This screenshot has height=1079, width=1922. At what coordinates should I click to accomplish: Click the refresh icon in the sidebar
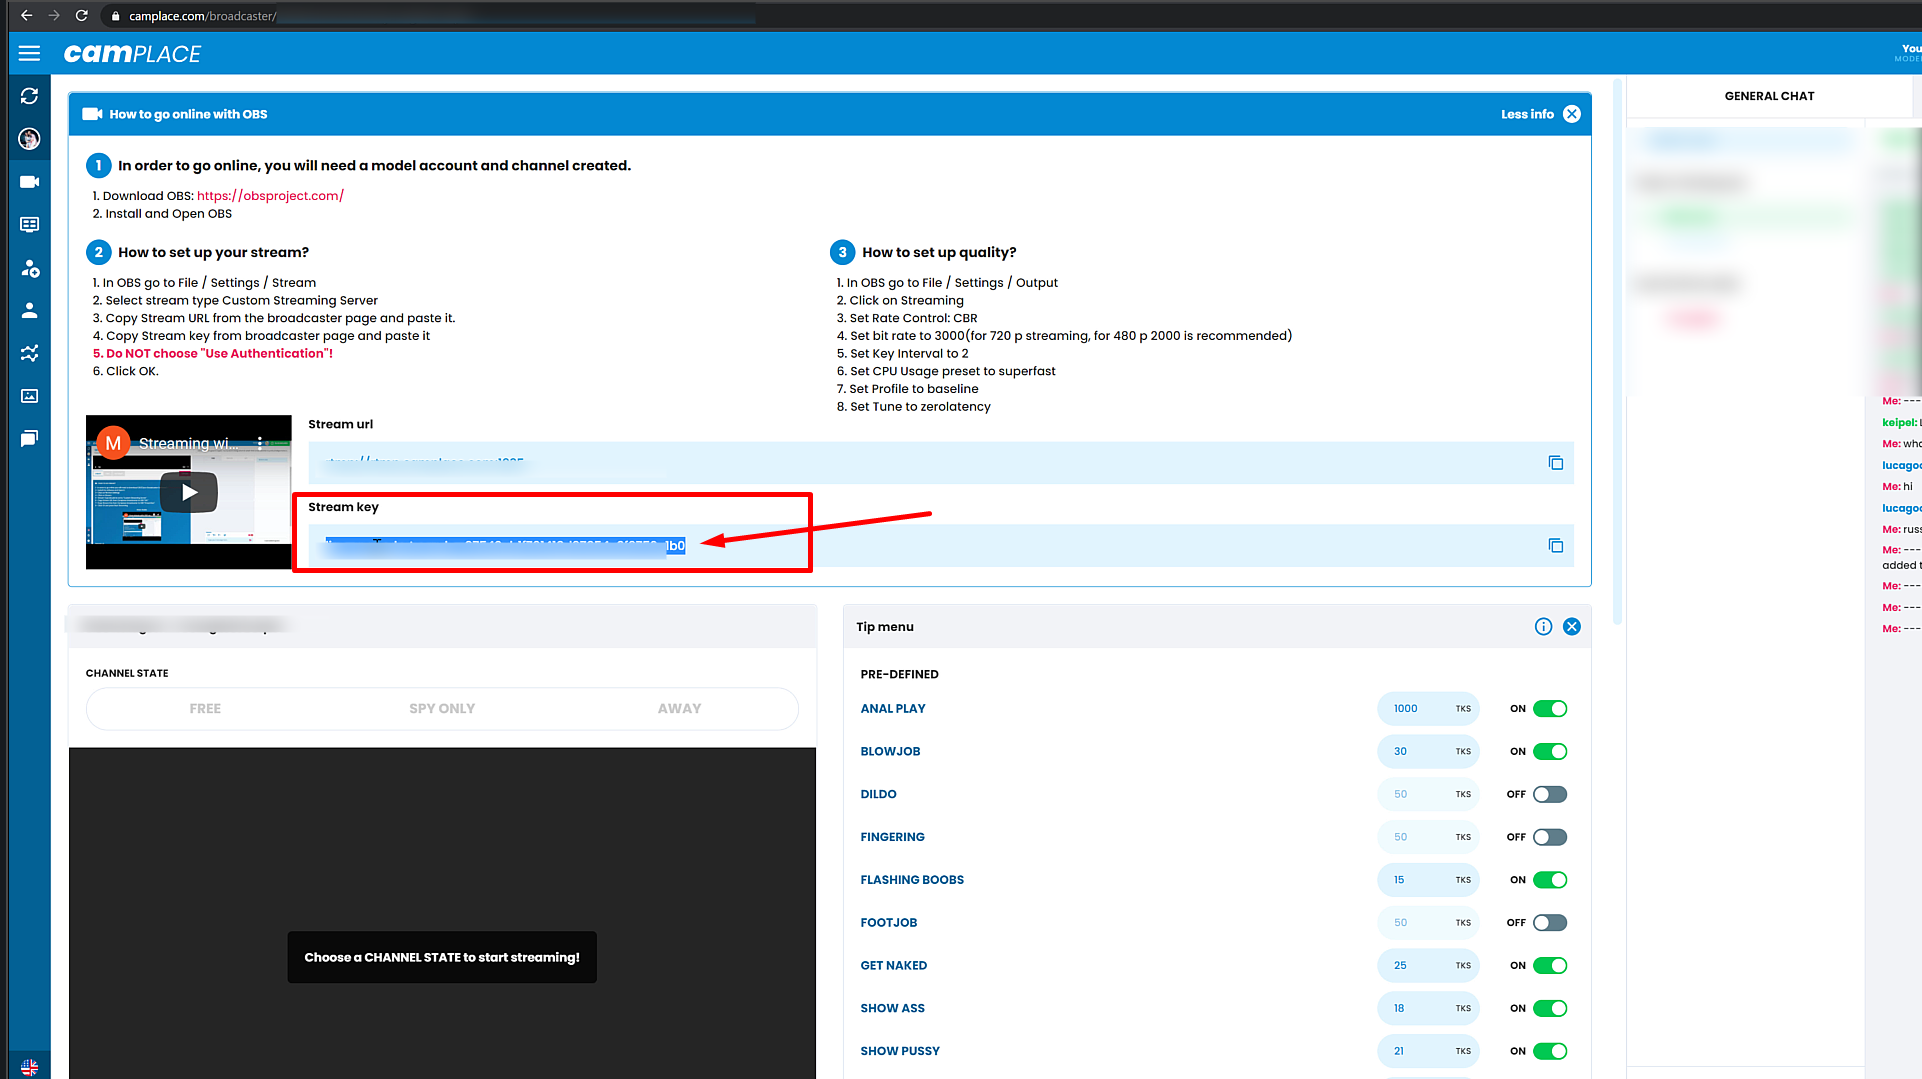click(x=29, y=96)
